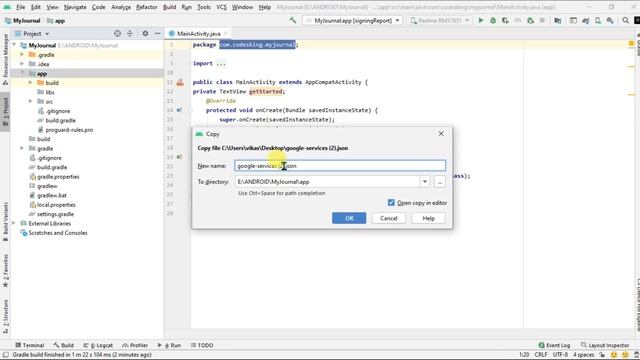Start debugging with the bug icon

(x=493, y=20)
